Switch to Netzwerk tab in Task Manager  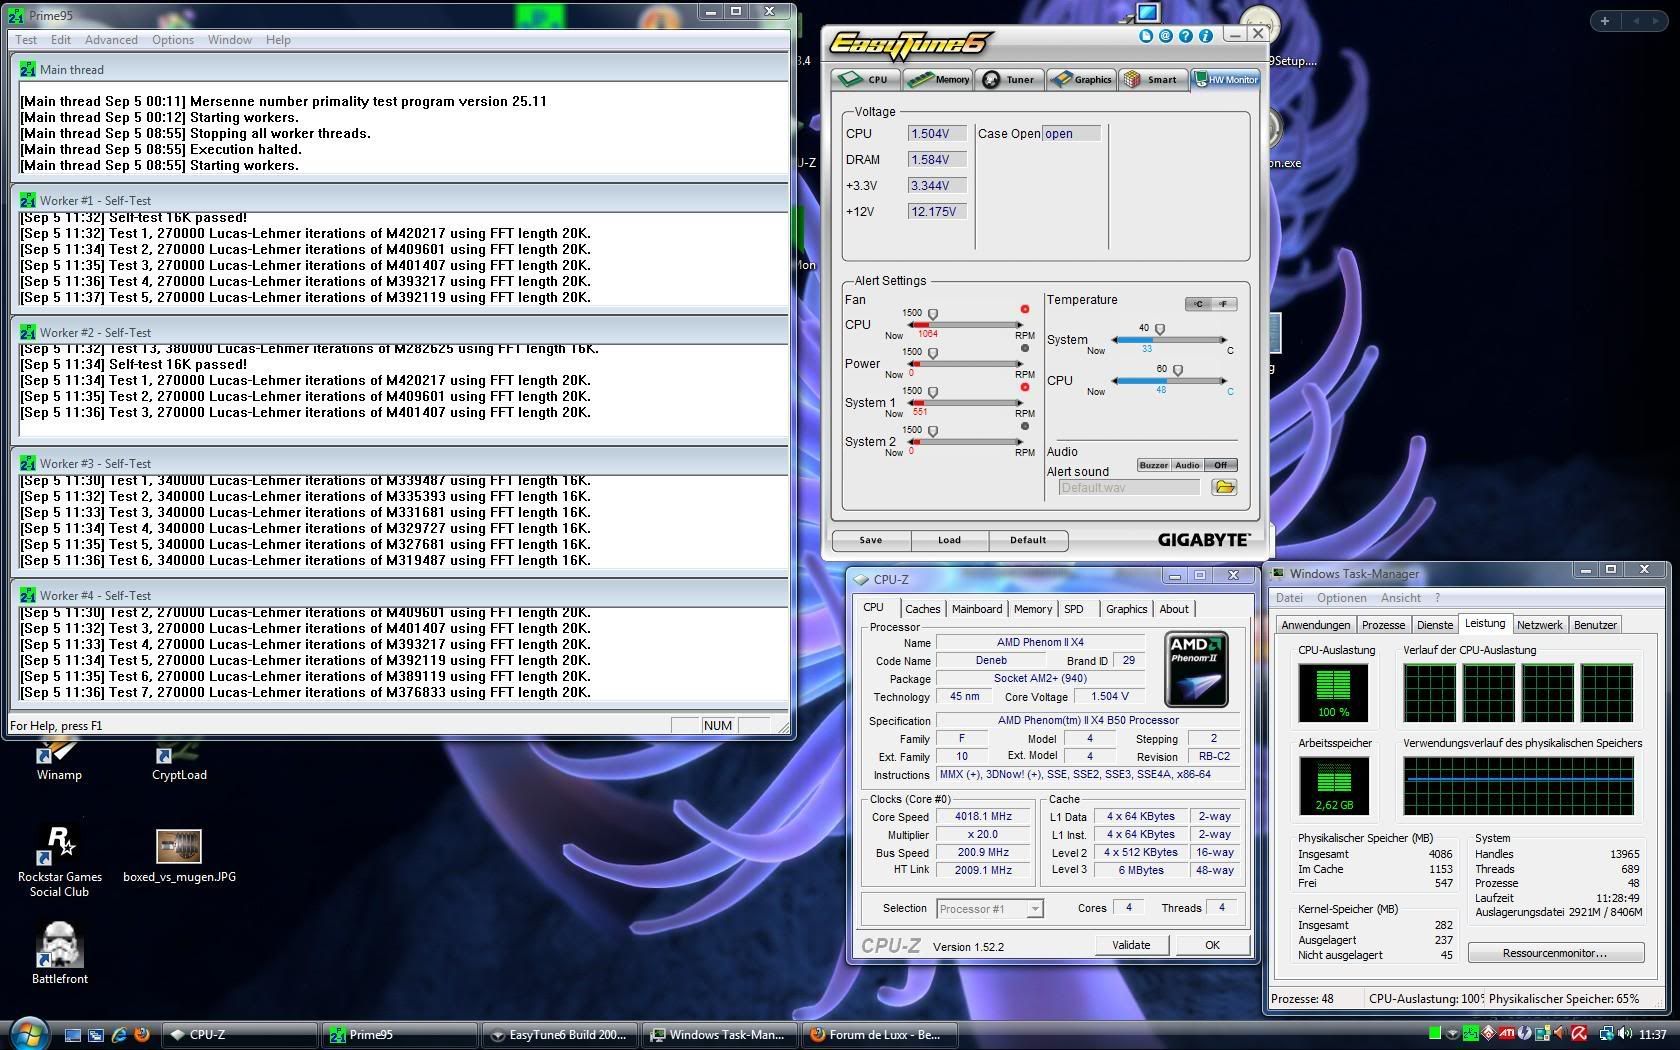pyautogui.click(x=1539, y=625)
